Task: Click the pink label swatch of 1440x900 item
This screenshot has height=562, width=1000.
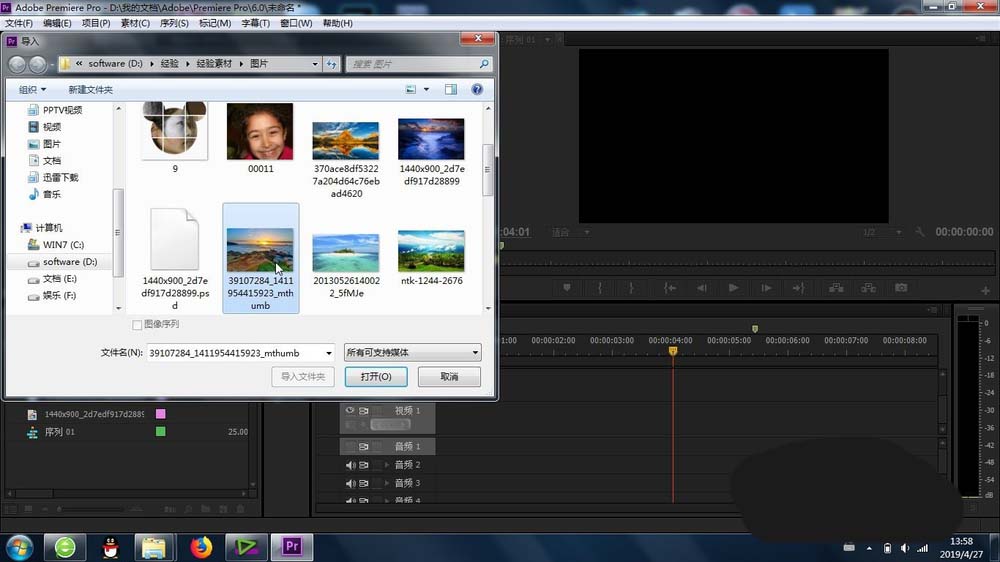Action: [160, 414]
